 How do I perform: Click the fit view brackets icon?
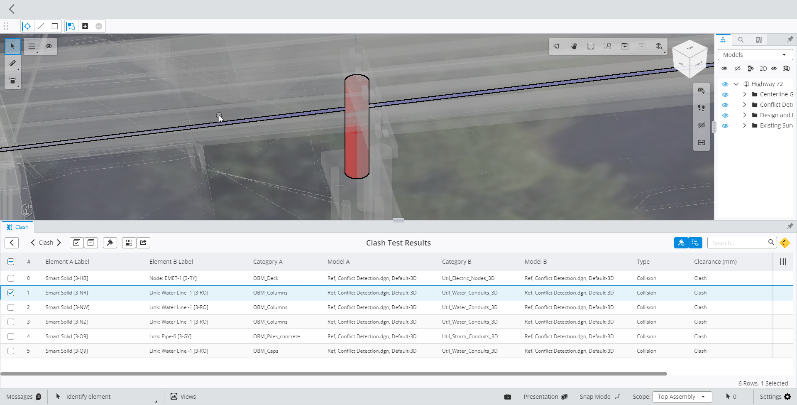point(591,46)
